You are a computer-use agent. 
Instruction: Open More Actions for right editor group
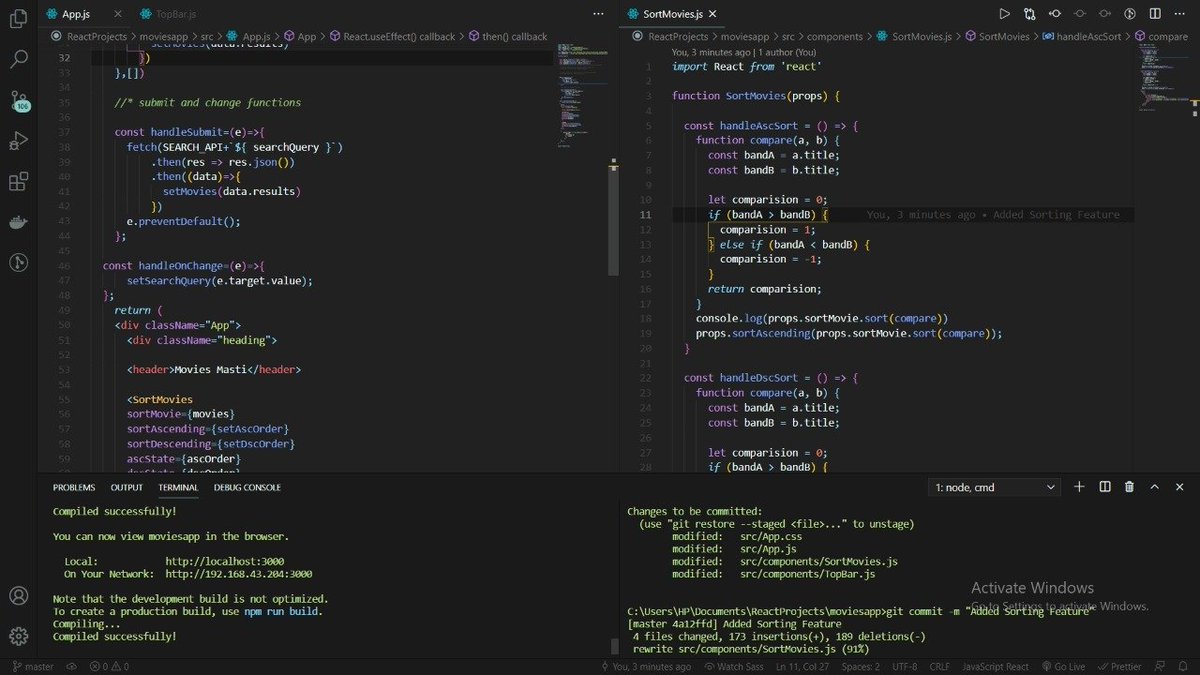(1179, 14)
